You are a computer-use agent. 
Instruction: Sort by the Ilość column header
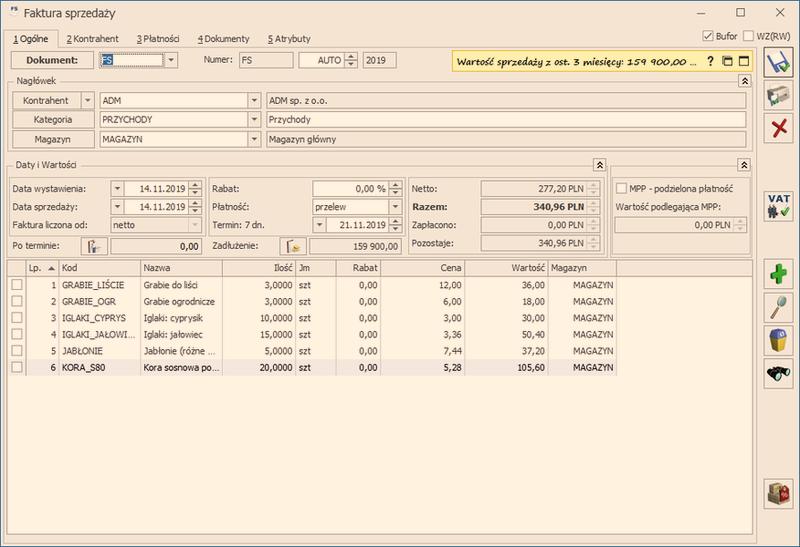[259, 268]
